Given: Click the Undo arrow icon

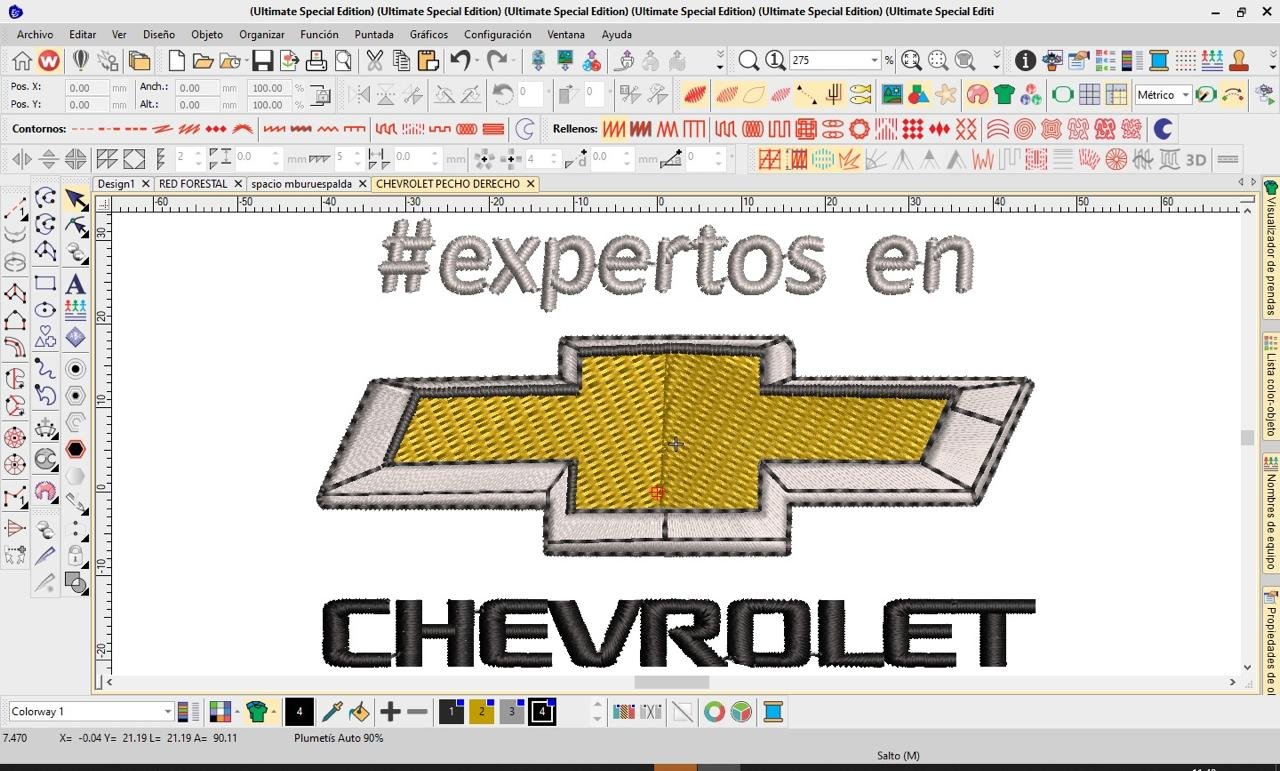Looking at the screenshot, I should (x=459, y=61).
